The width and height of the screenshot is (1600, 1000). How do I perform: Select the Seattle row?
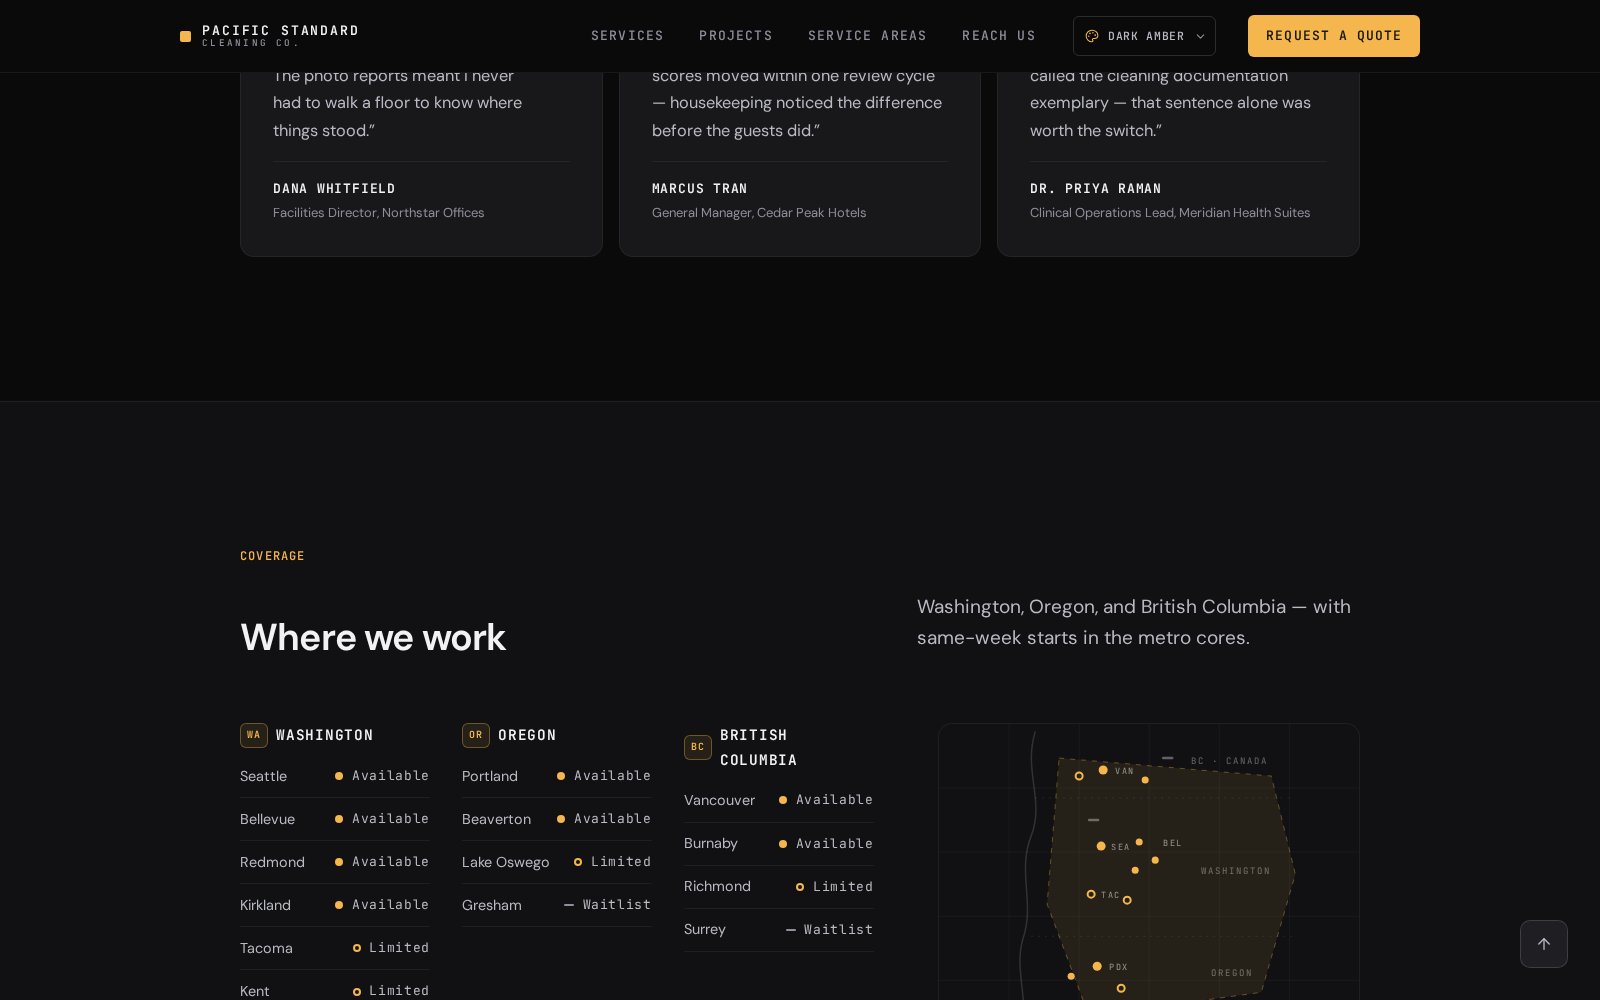[334, 776]
